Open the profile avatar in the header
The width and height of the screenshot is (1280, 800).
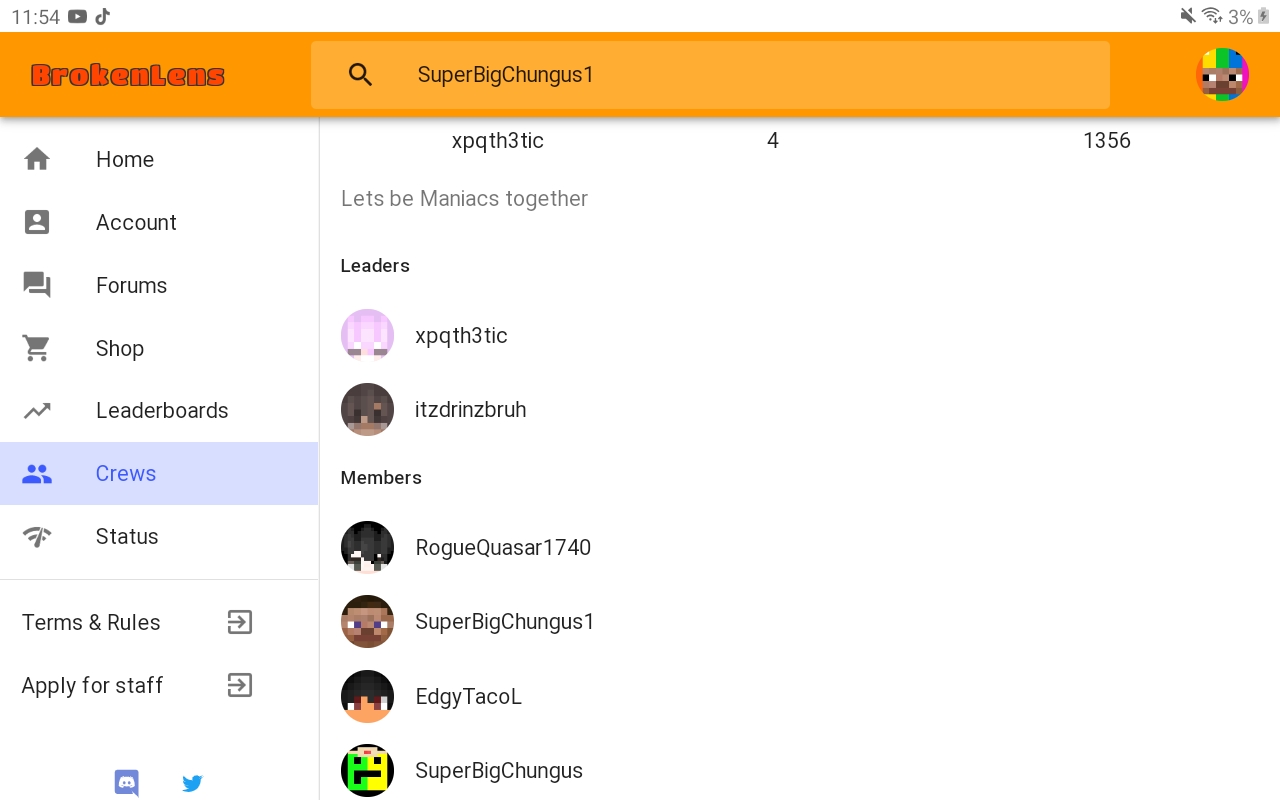point(1222,74)
